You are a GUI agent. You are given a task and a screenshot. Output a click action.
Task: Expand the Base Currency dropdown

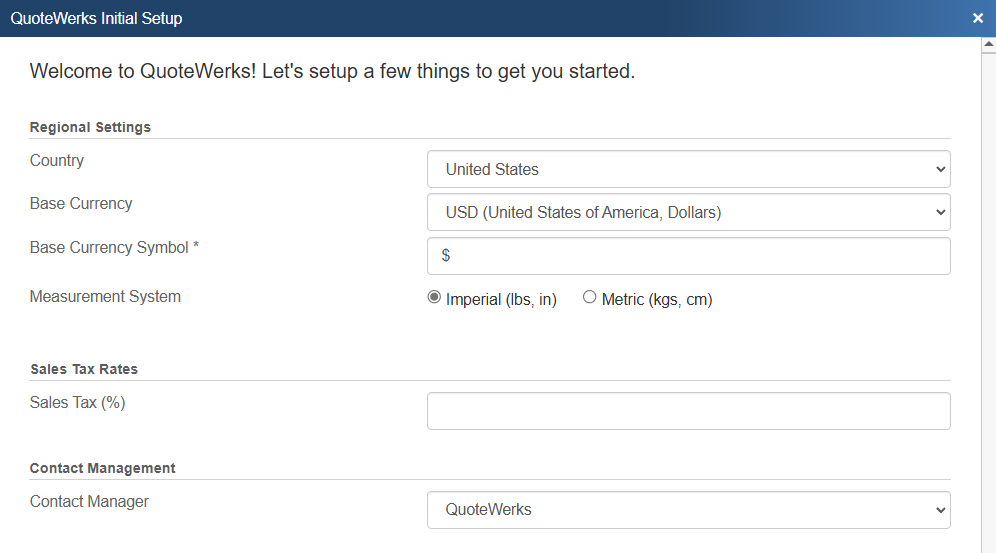click(688, 212)
